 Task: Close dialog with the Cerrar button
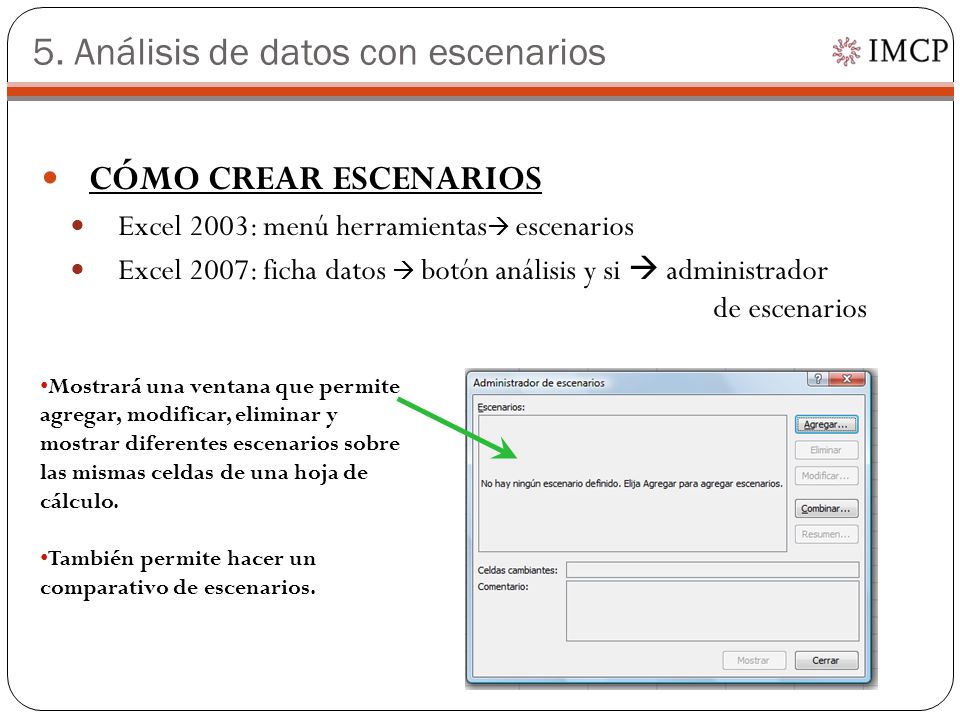(826, 660)
